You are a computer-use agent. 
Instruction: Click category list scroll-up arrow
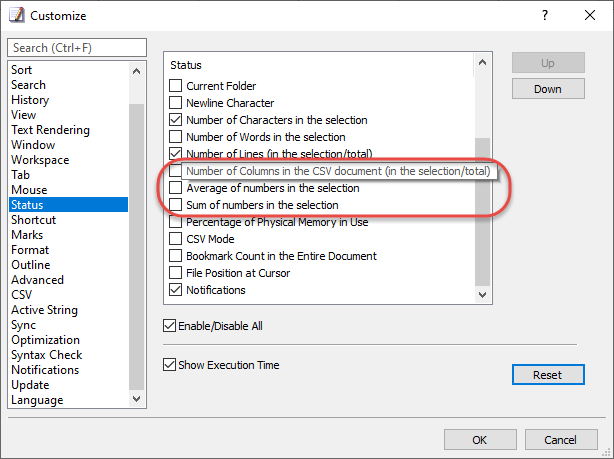136,71
